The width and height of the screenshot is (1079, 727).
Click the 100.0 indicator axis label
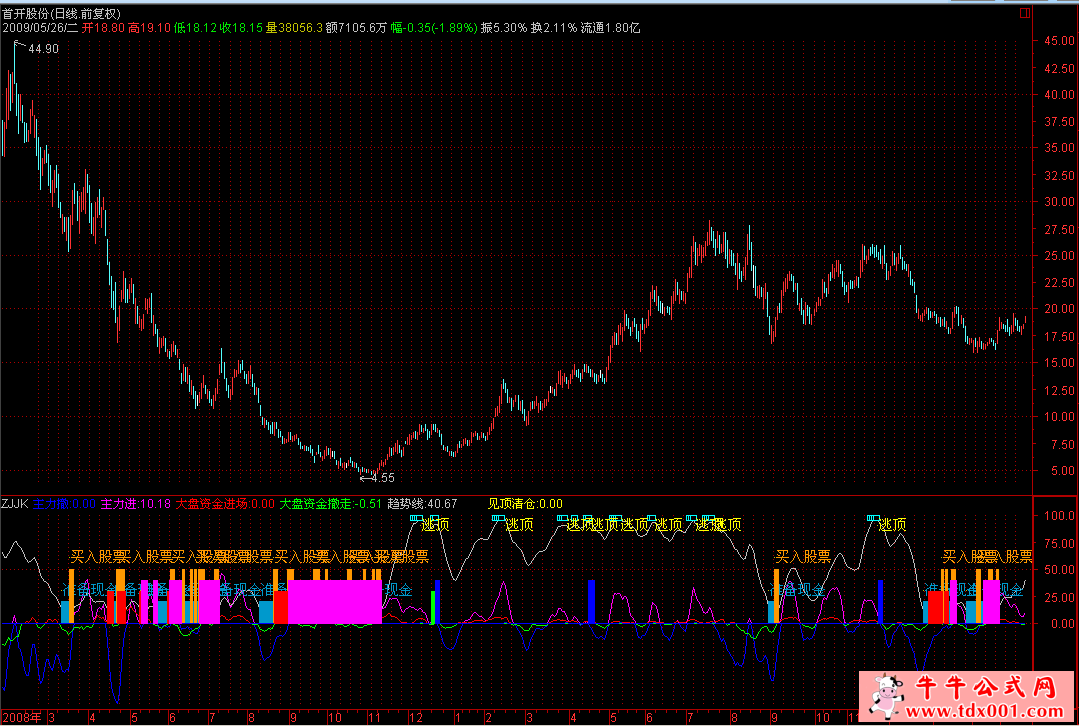[1059, 516]
